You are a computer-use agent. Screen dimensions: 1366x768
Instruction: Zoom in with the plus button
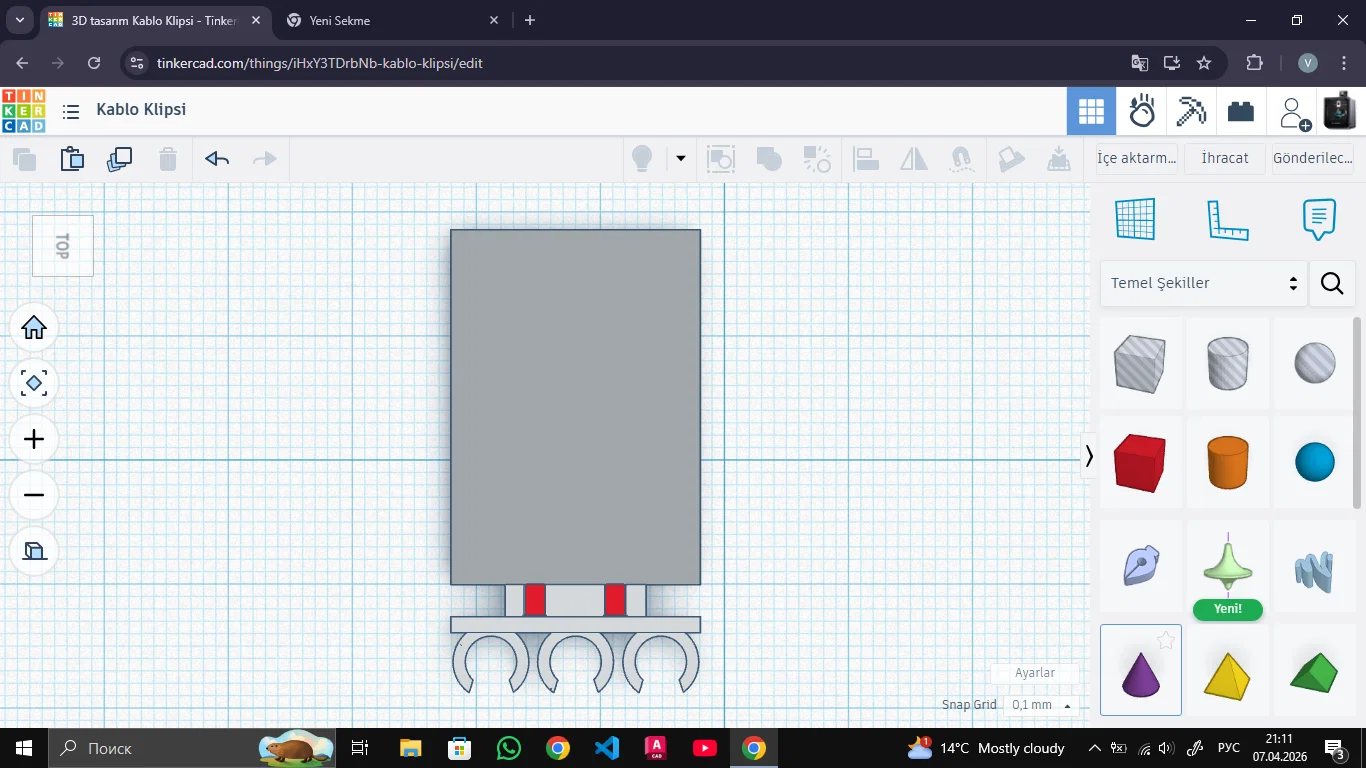click(34, 439)
